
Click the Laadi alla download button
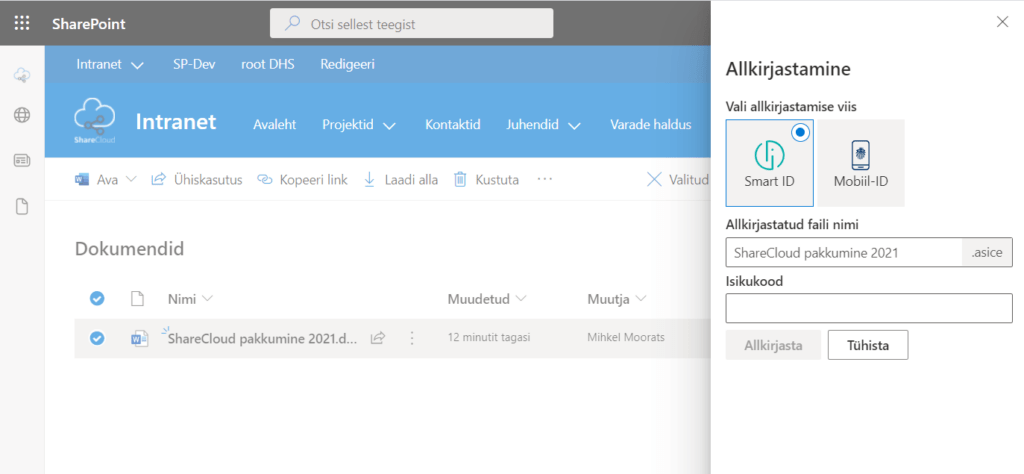[x=399, y=180]
